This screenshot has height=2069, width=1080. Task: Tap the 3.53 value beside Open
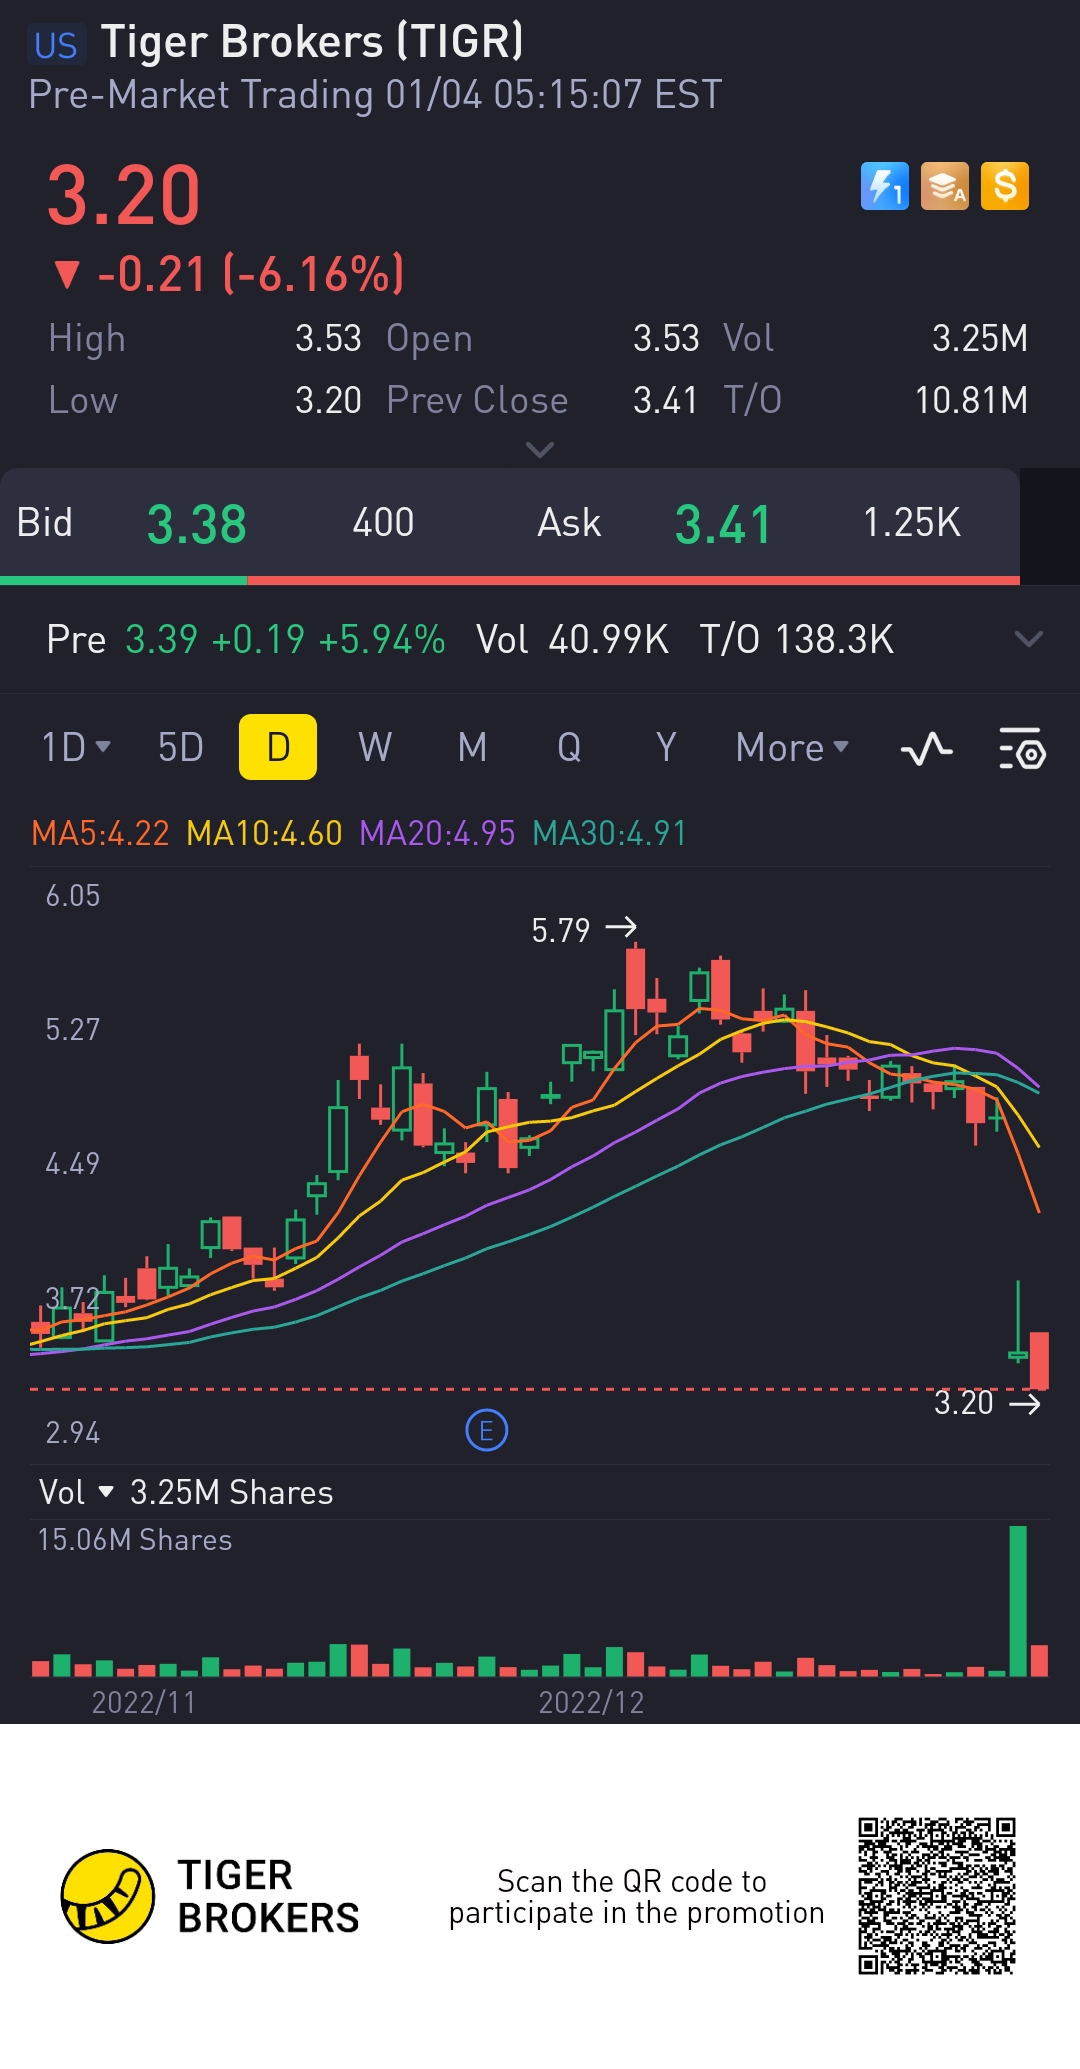[x=666, y=338]
